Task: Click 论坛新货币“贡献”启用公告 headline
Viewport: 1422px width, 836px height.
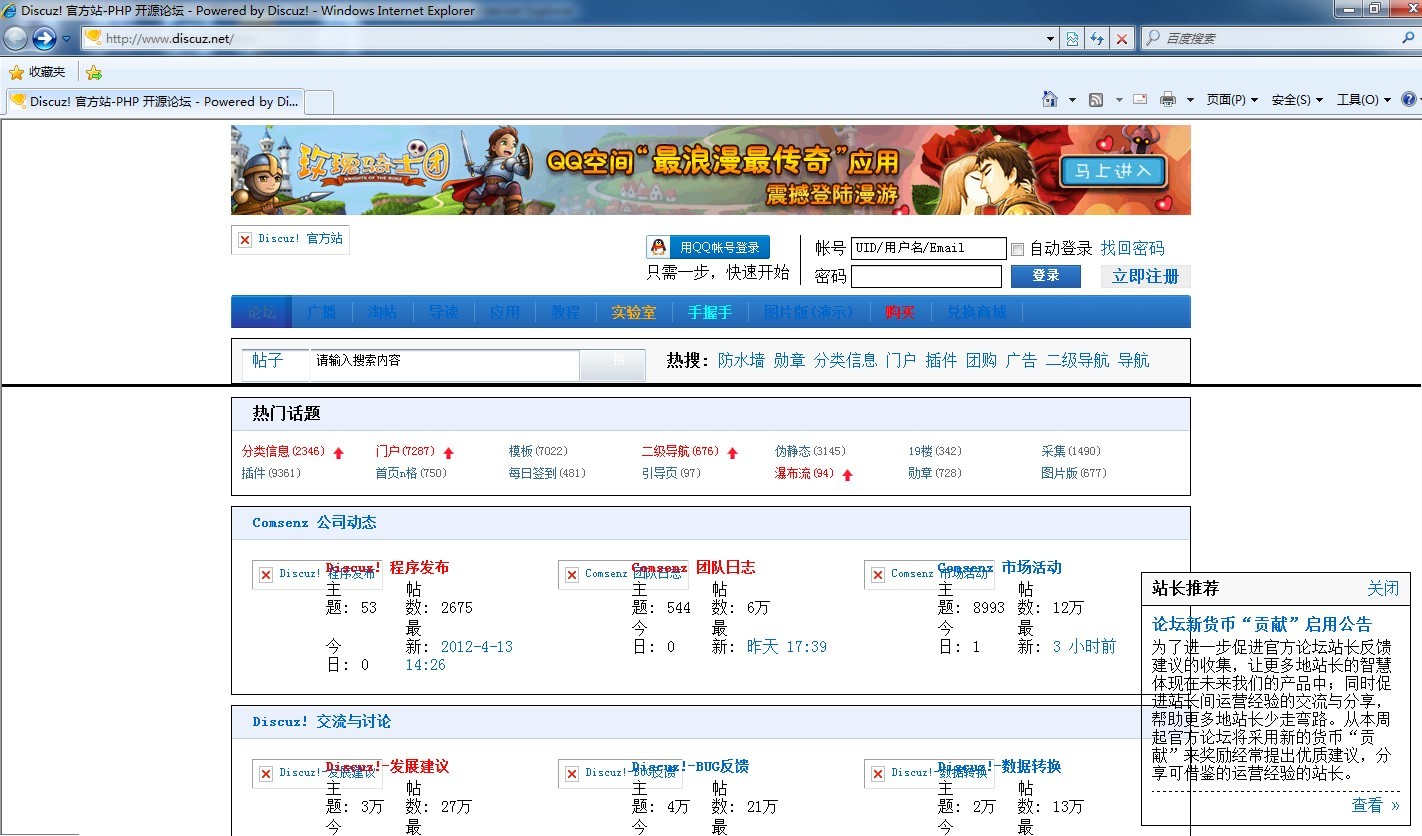Action: click(1262, 624)
